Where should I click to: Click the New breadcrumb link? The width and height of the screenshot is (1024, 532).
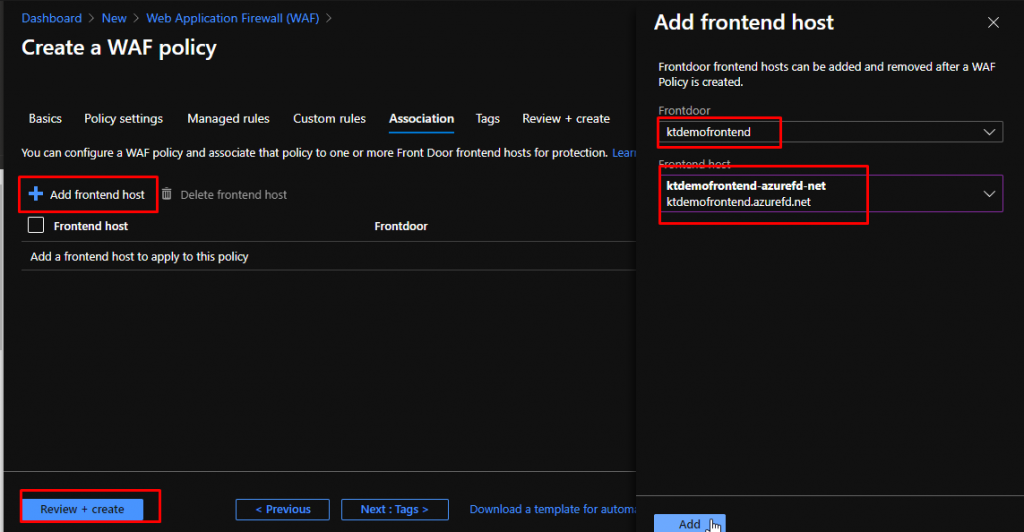(114, 18)
